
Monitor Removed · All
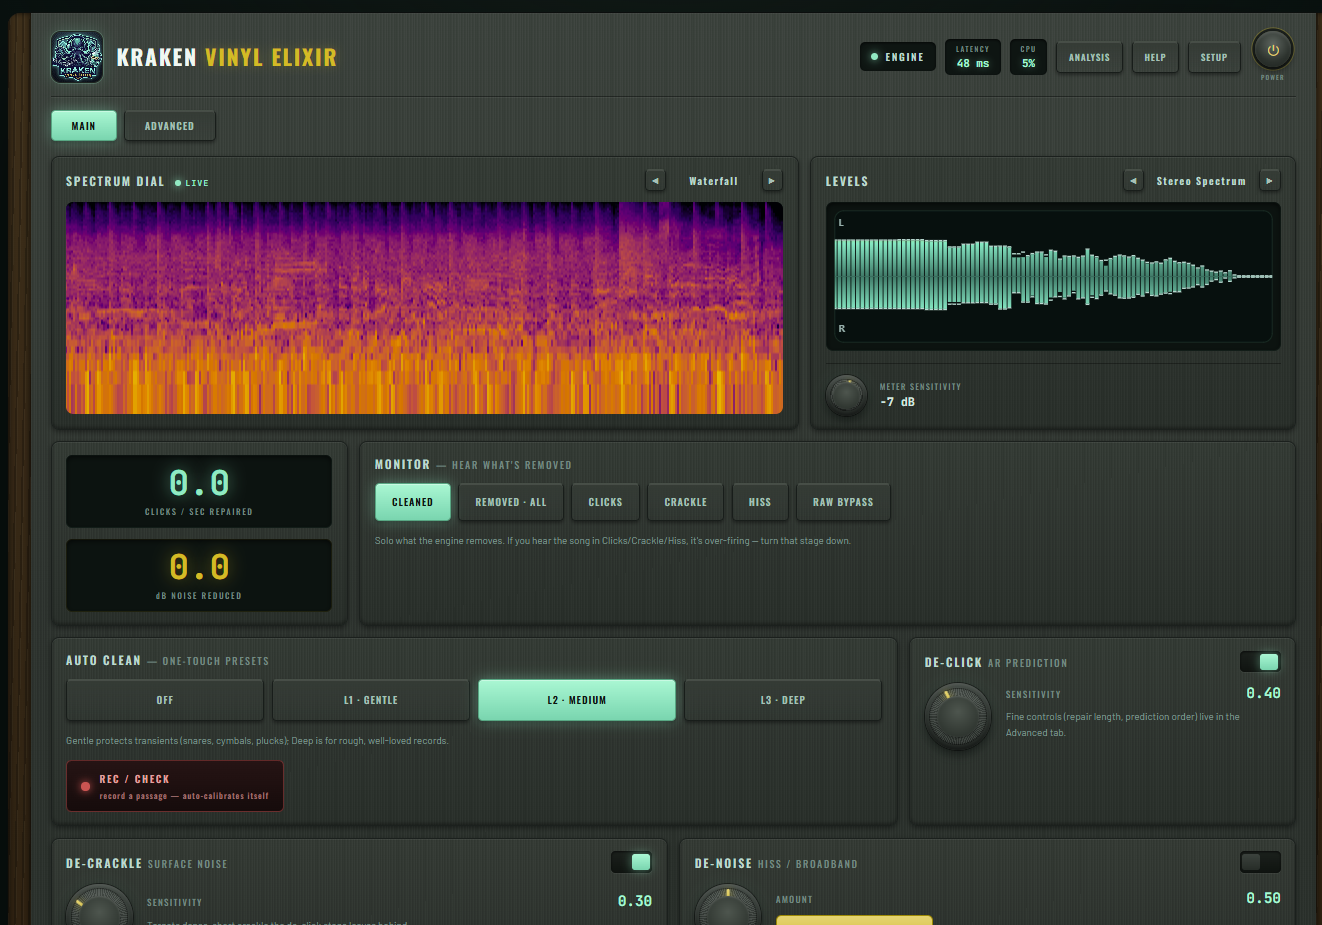pos(511,502)
